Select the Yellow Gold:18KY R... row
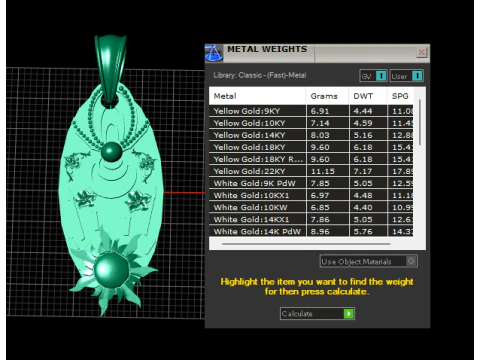The width and height of the screenshot is (480, 360). pyautogui.click(x=311, y=159)
